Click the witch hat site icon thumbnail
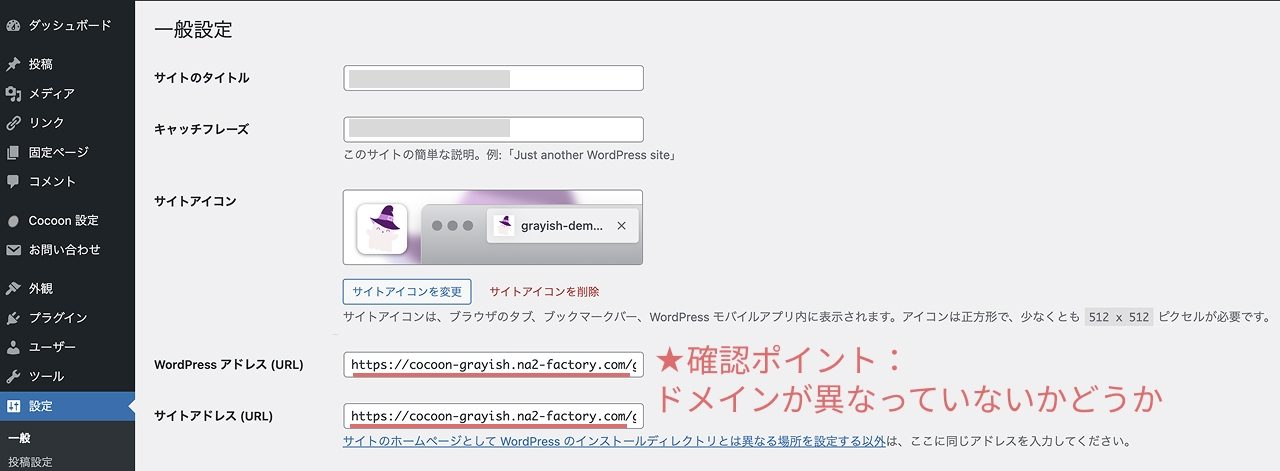 coord(382,228)
